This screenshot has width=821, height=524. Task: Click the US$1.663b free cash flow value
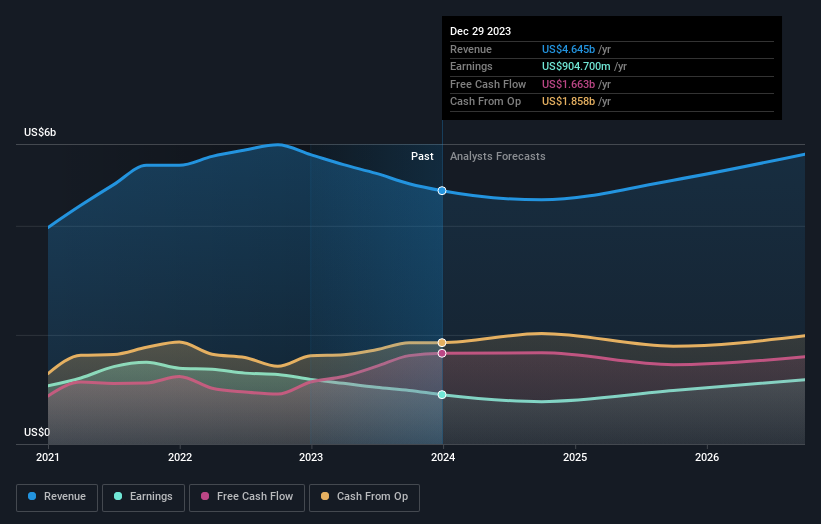(568, 84)
